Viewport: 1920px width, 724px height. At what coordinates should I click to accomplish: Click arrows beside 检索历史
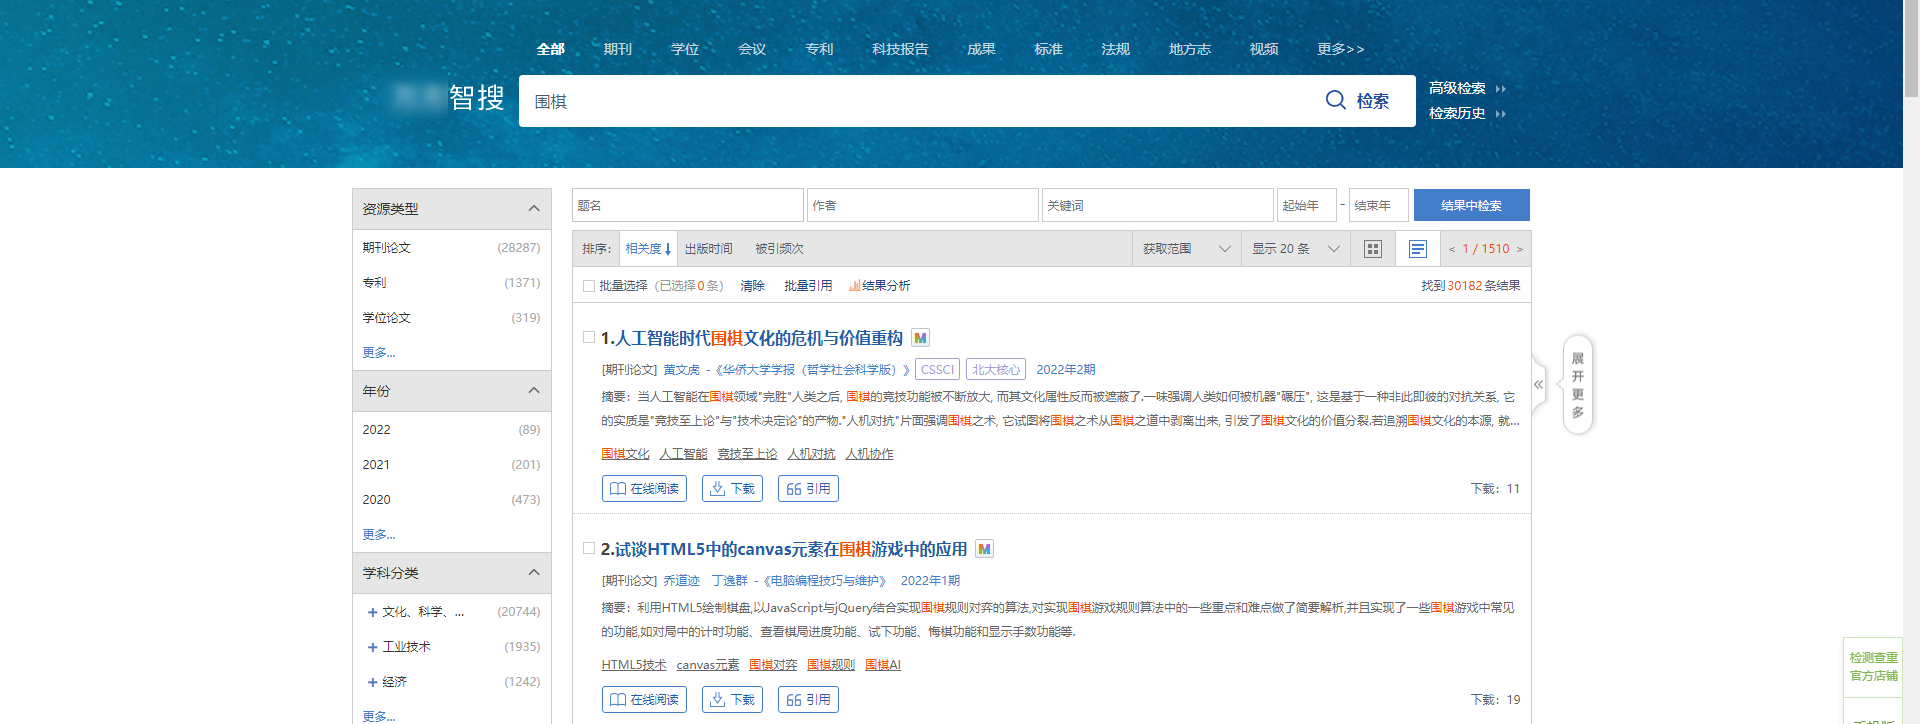pos(1500,114)
